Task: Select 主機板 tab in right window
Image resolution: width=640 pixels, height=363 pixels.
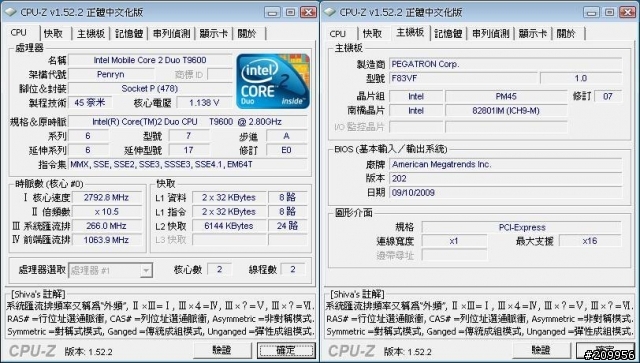Action: click(410, 32)
